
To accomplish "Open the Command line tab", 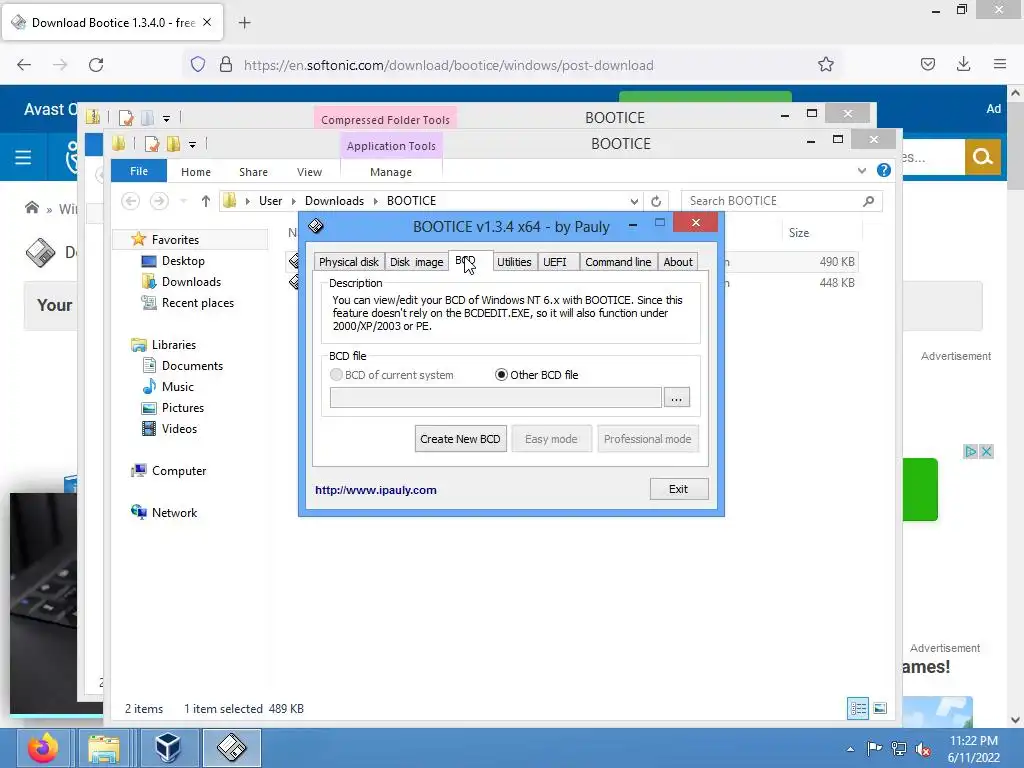I will [618, 262].
